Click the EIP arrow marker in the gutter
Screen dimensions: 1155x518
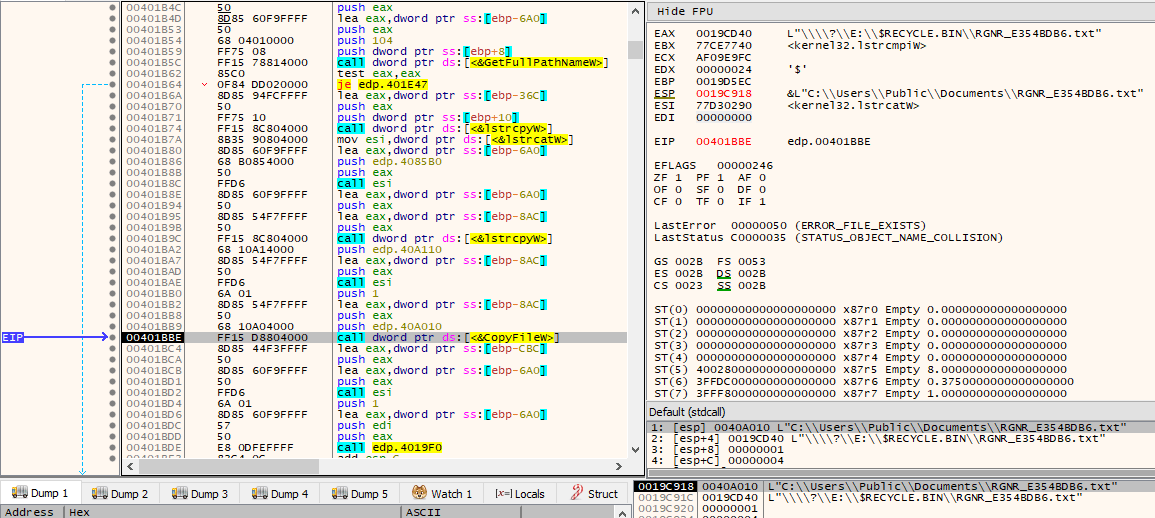(55, 337)
